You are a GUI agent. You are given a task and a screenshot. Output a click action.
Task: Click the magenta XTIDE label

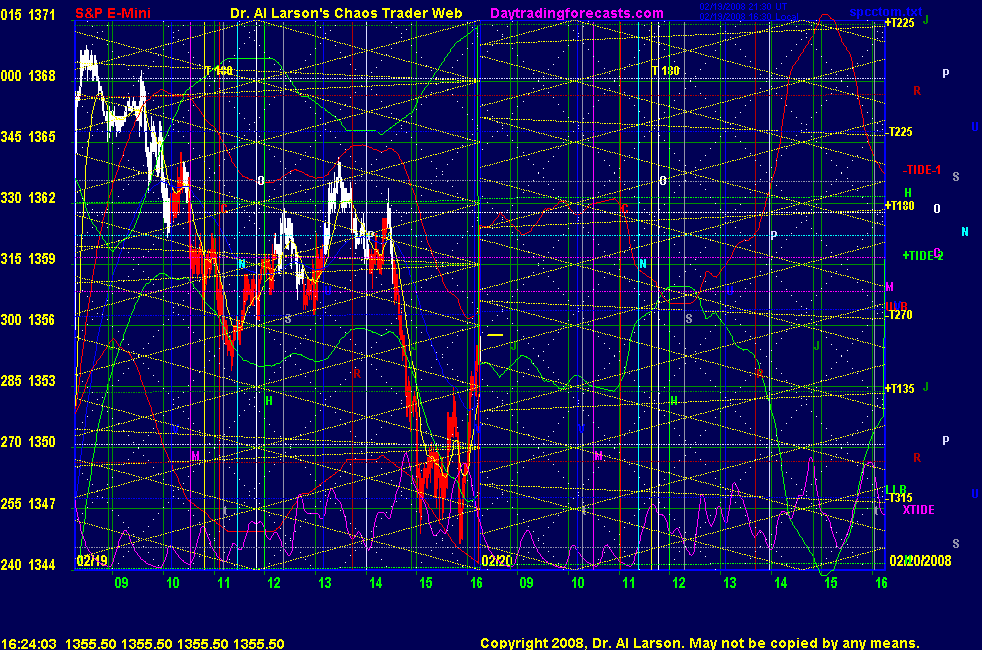918,510
